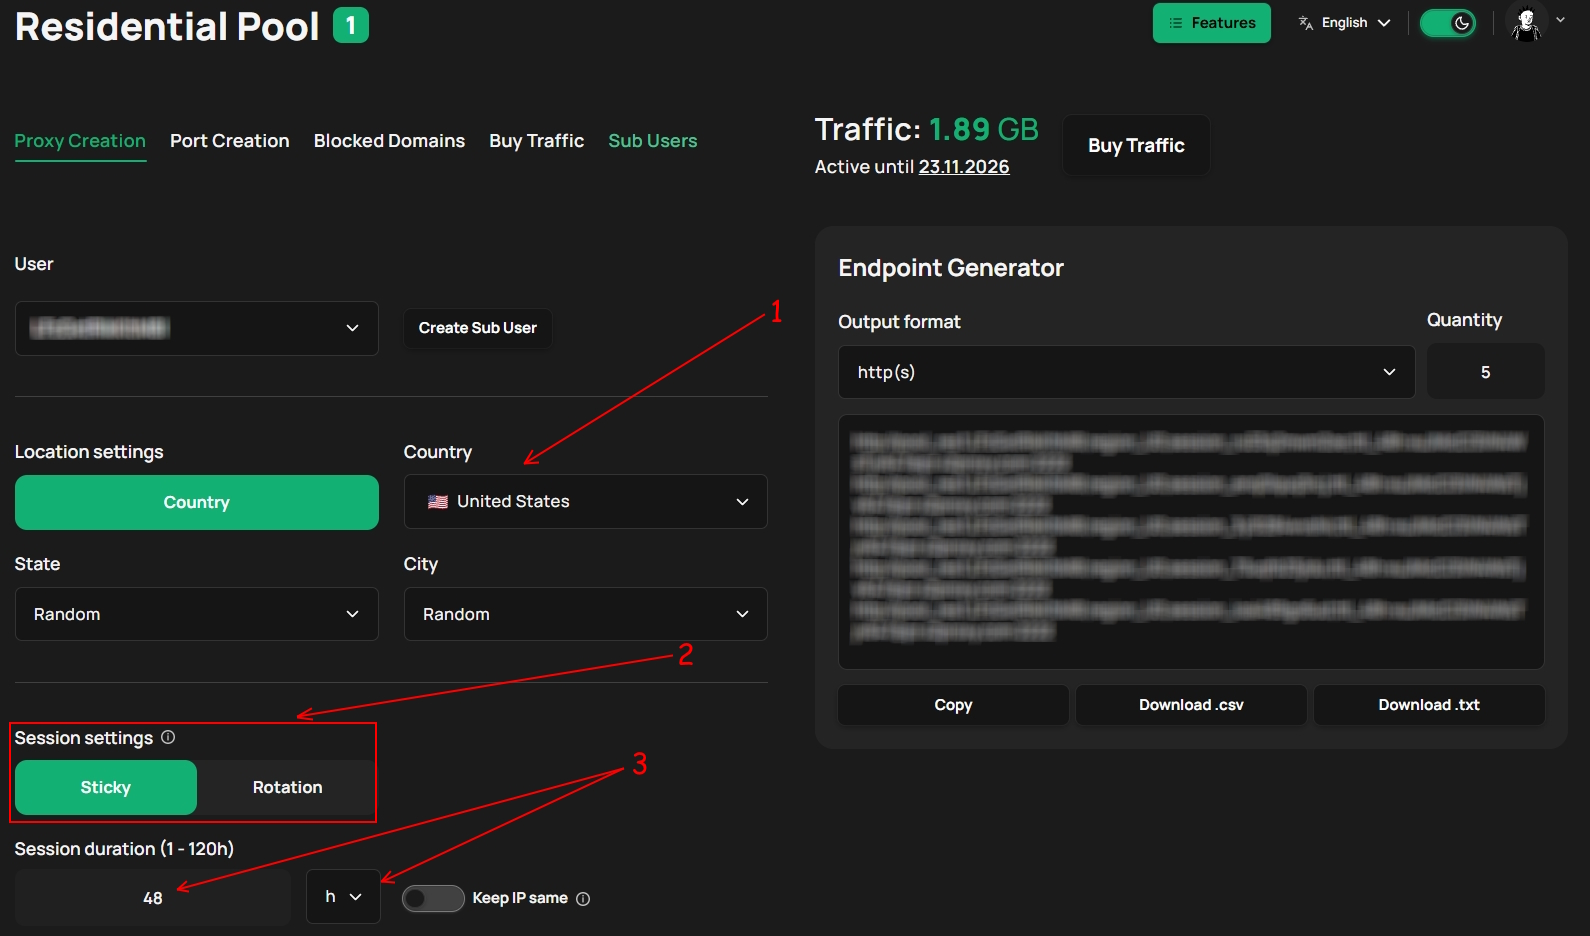Viewport: 1590px width, 936px height.
Task: Open the Port Creation tab
Action: pyautogui.click(x=230, y=141)
